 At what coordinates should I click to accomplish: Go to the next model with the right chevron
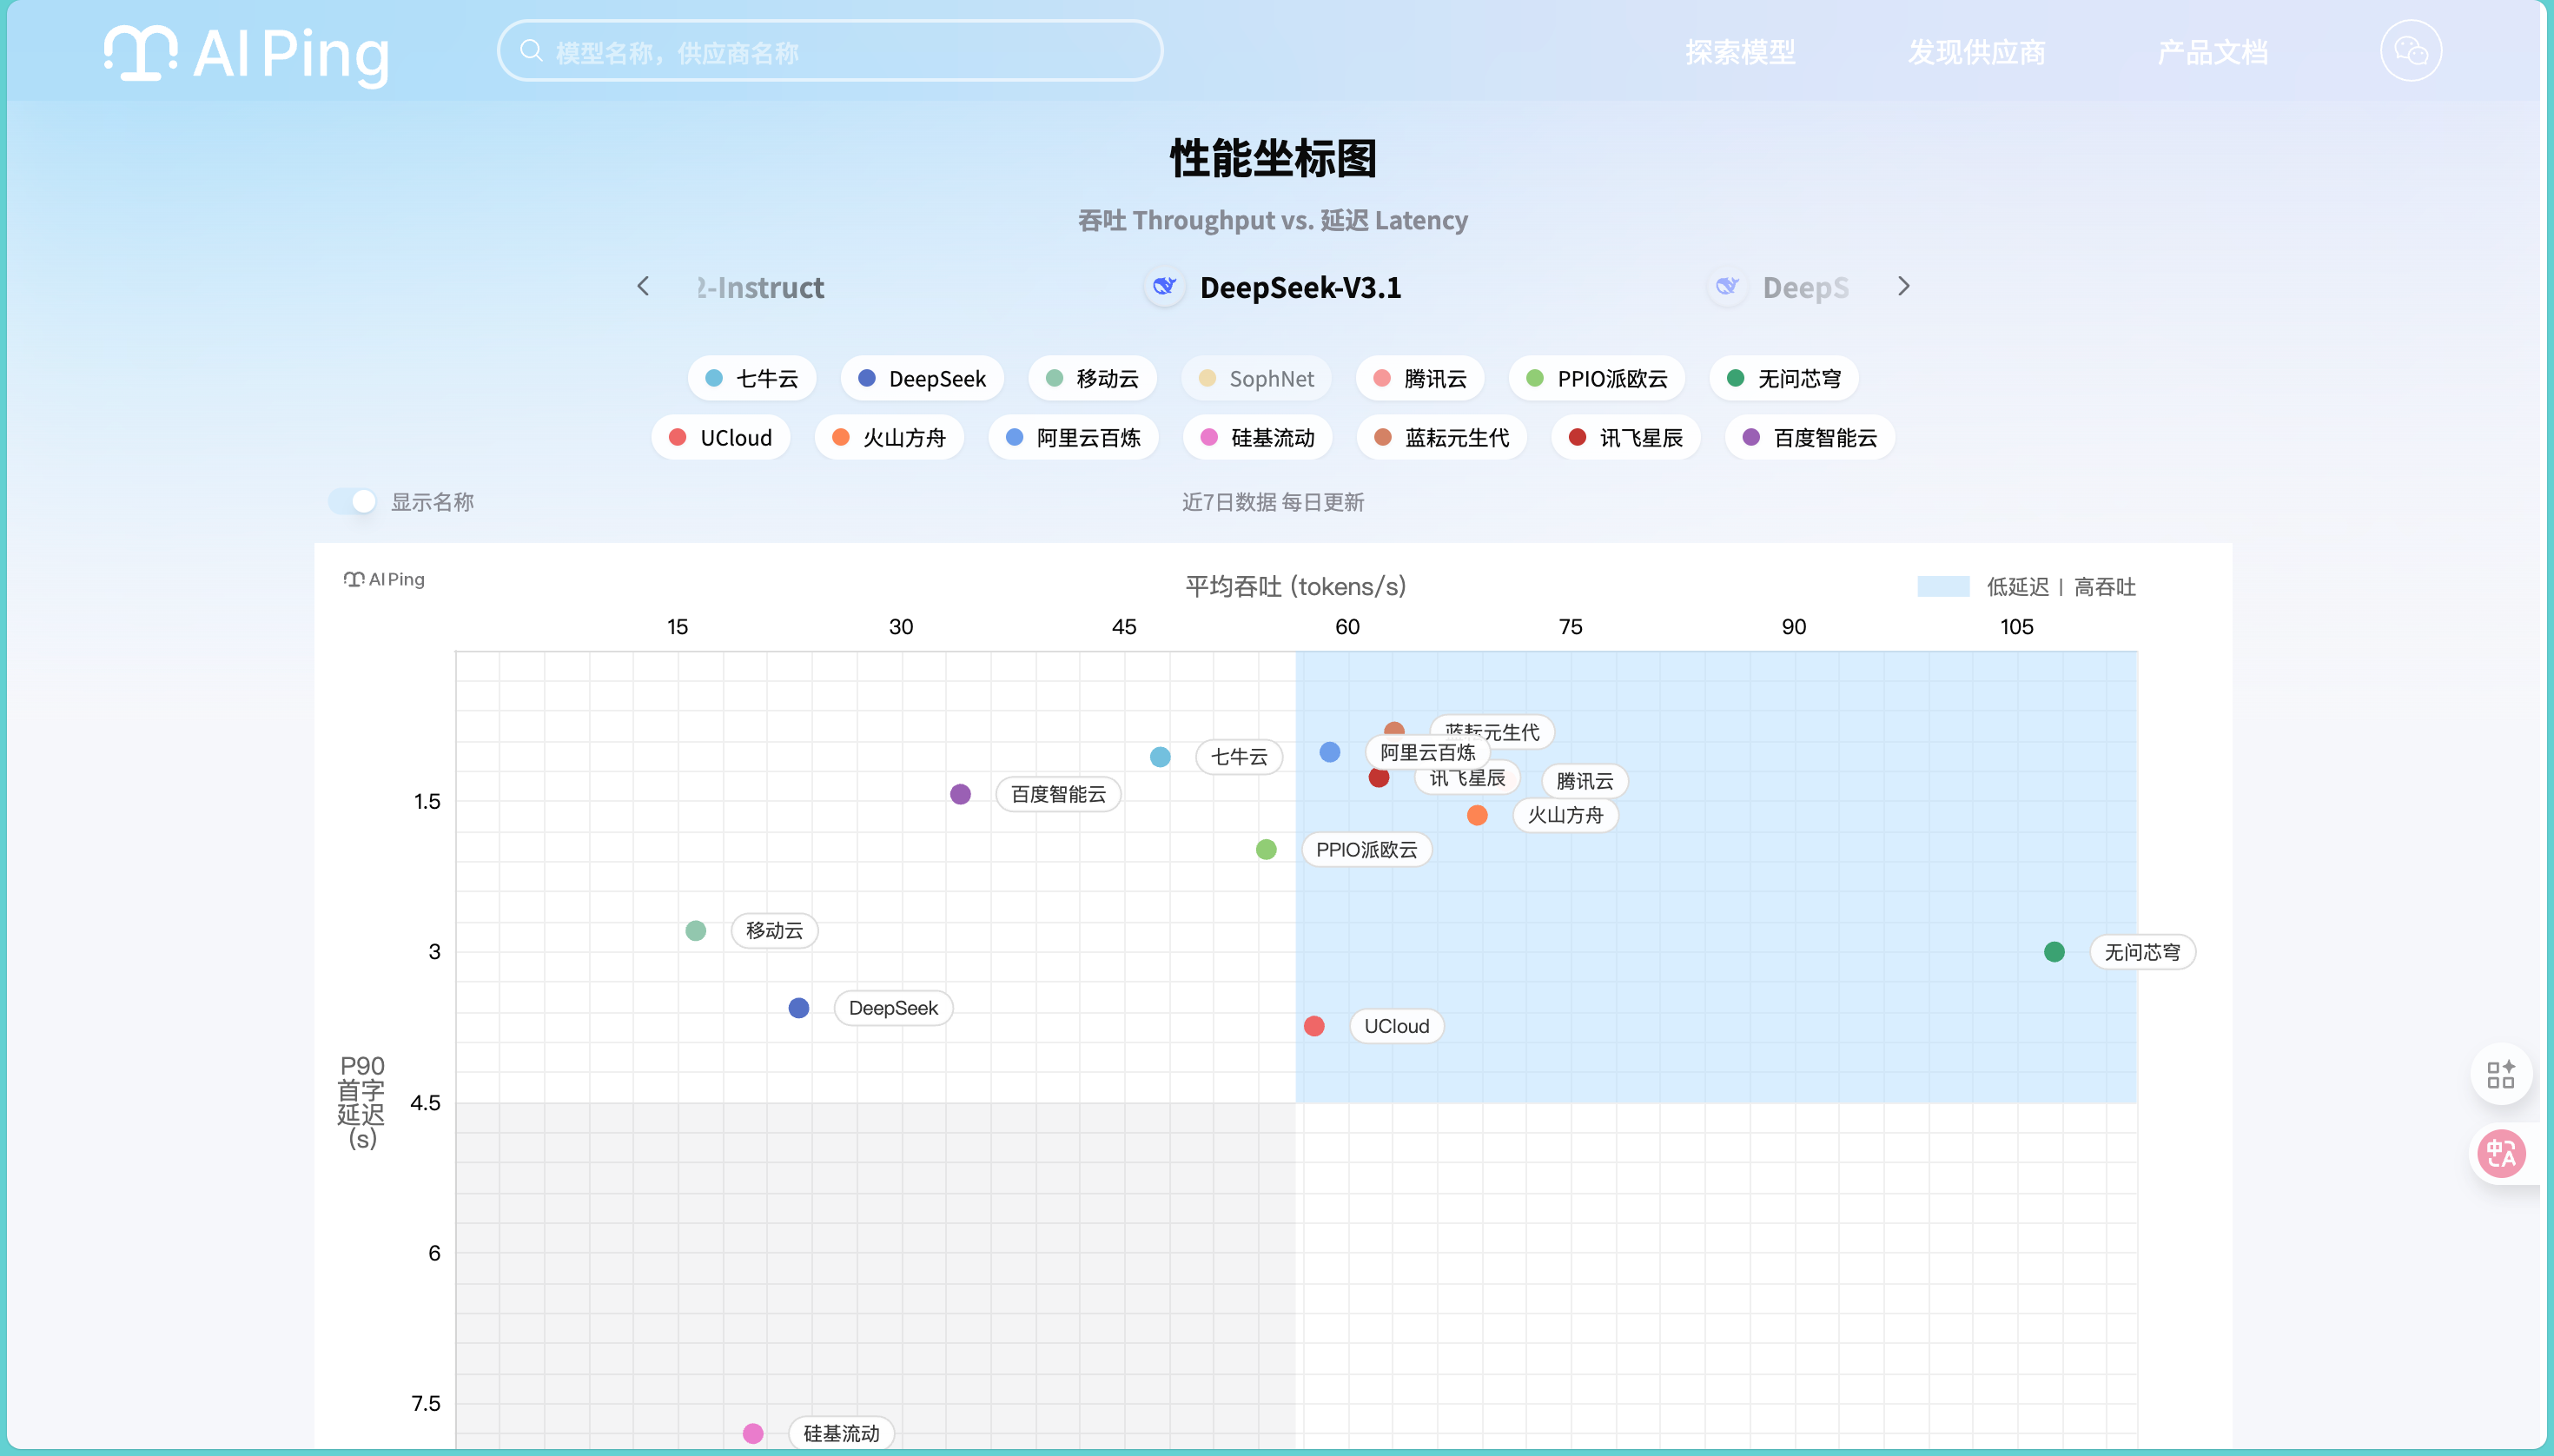tap(1903, 287)
